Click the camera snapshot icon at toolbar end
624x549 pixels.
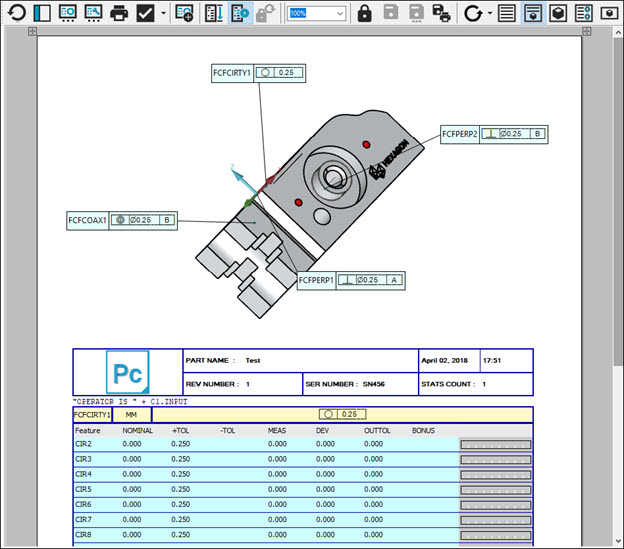(609, 13)
